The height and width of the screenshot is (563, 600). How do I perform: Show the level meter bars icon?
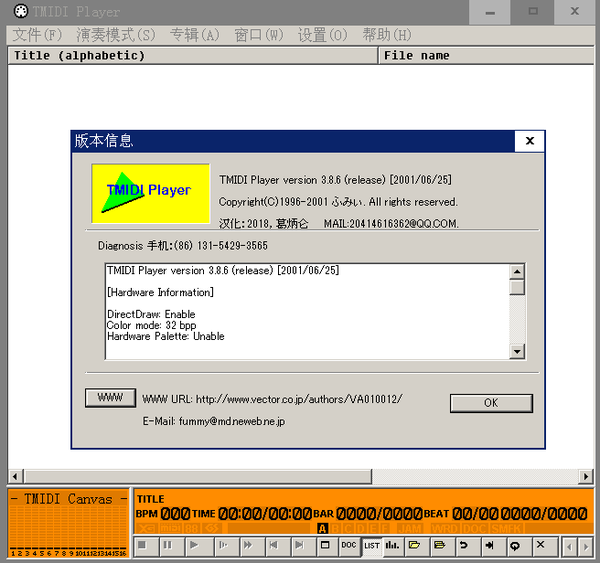(393, 546)
